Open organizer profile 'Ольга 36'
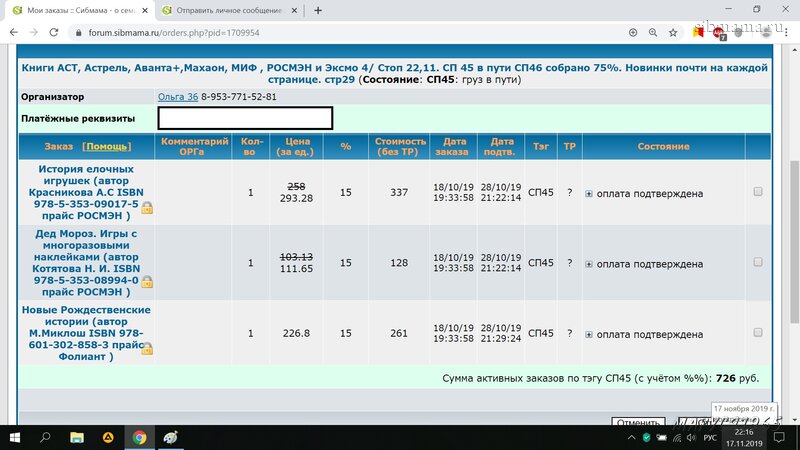The width and height of the screenshot is (800, 450). 178,96
